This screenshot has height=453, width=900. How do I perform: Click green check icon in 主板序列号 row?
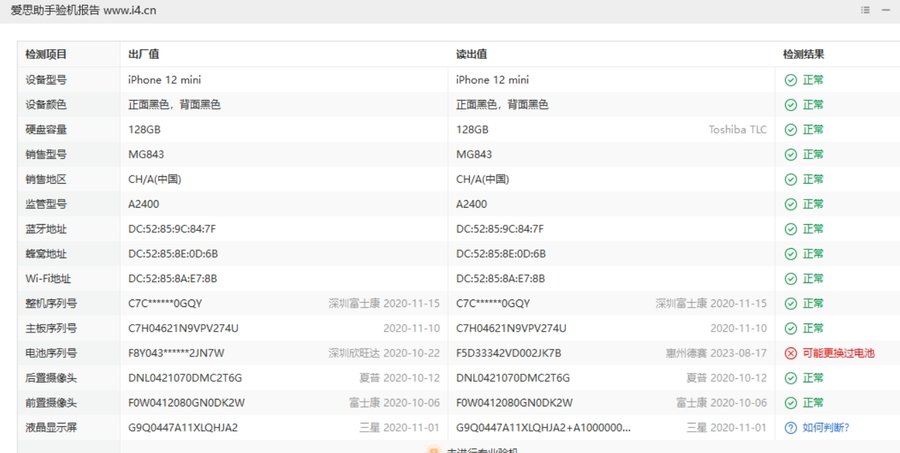(790, 328)
